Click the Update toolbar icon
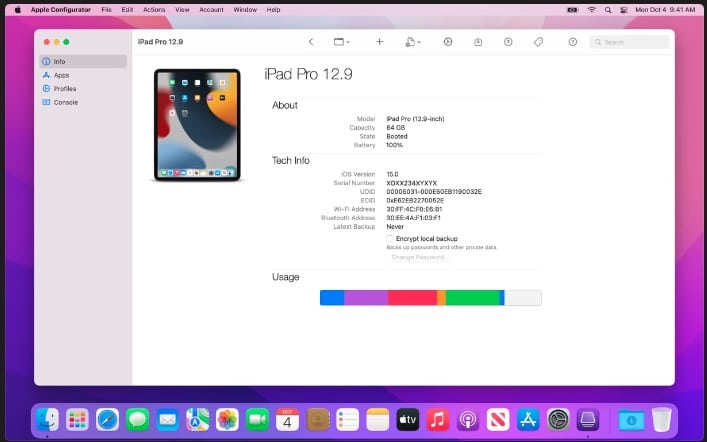The image size is (707, 442). pos(508,42)
